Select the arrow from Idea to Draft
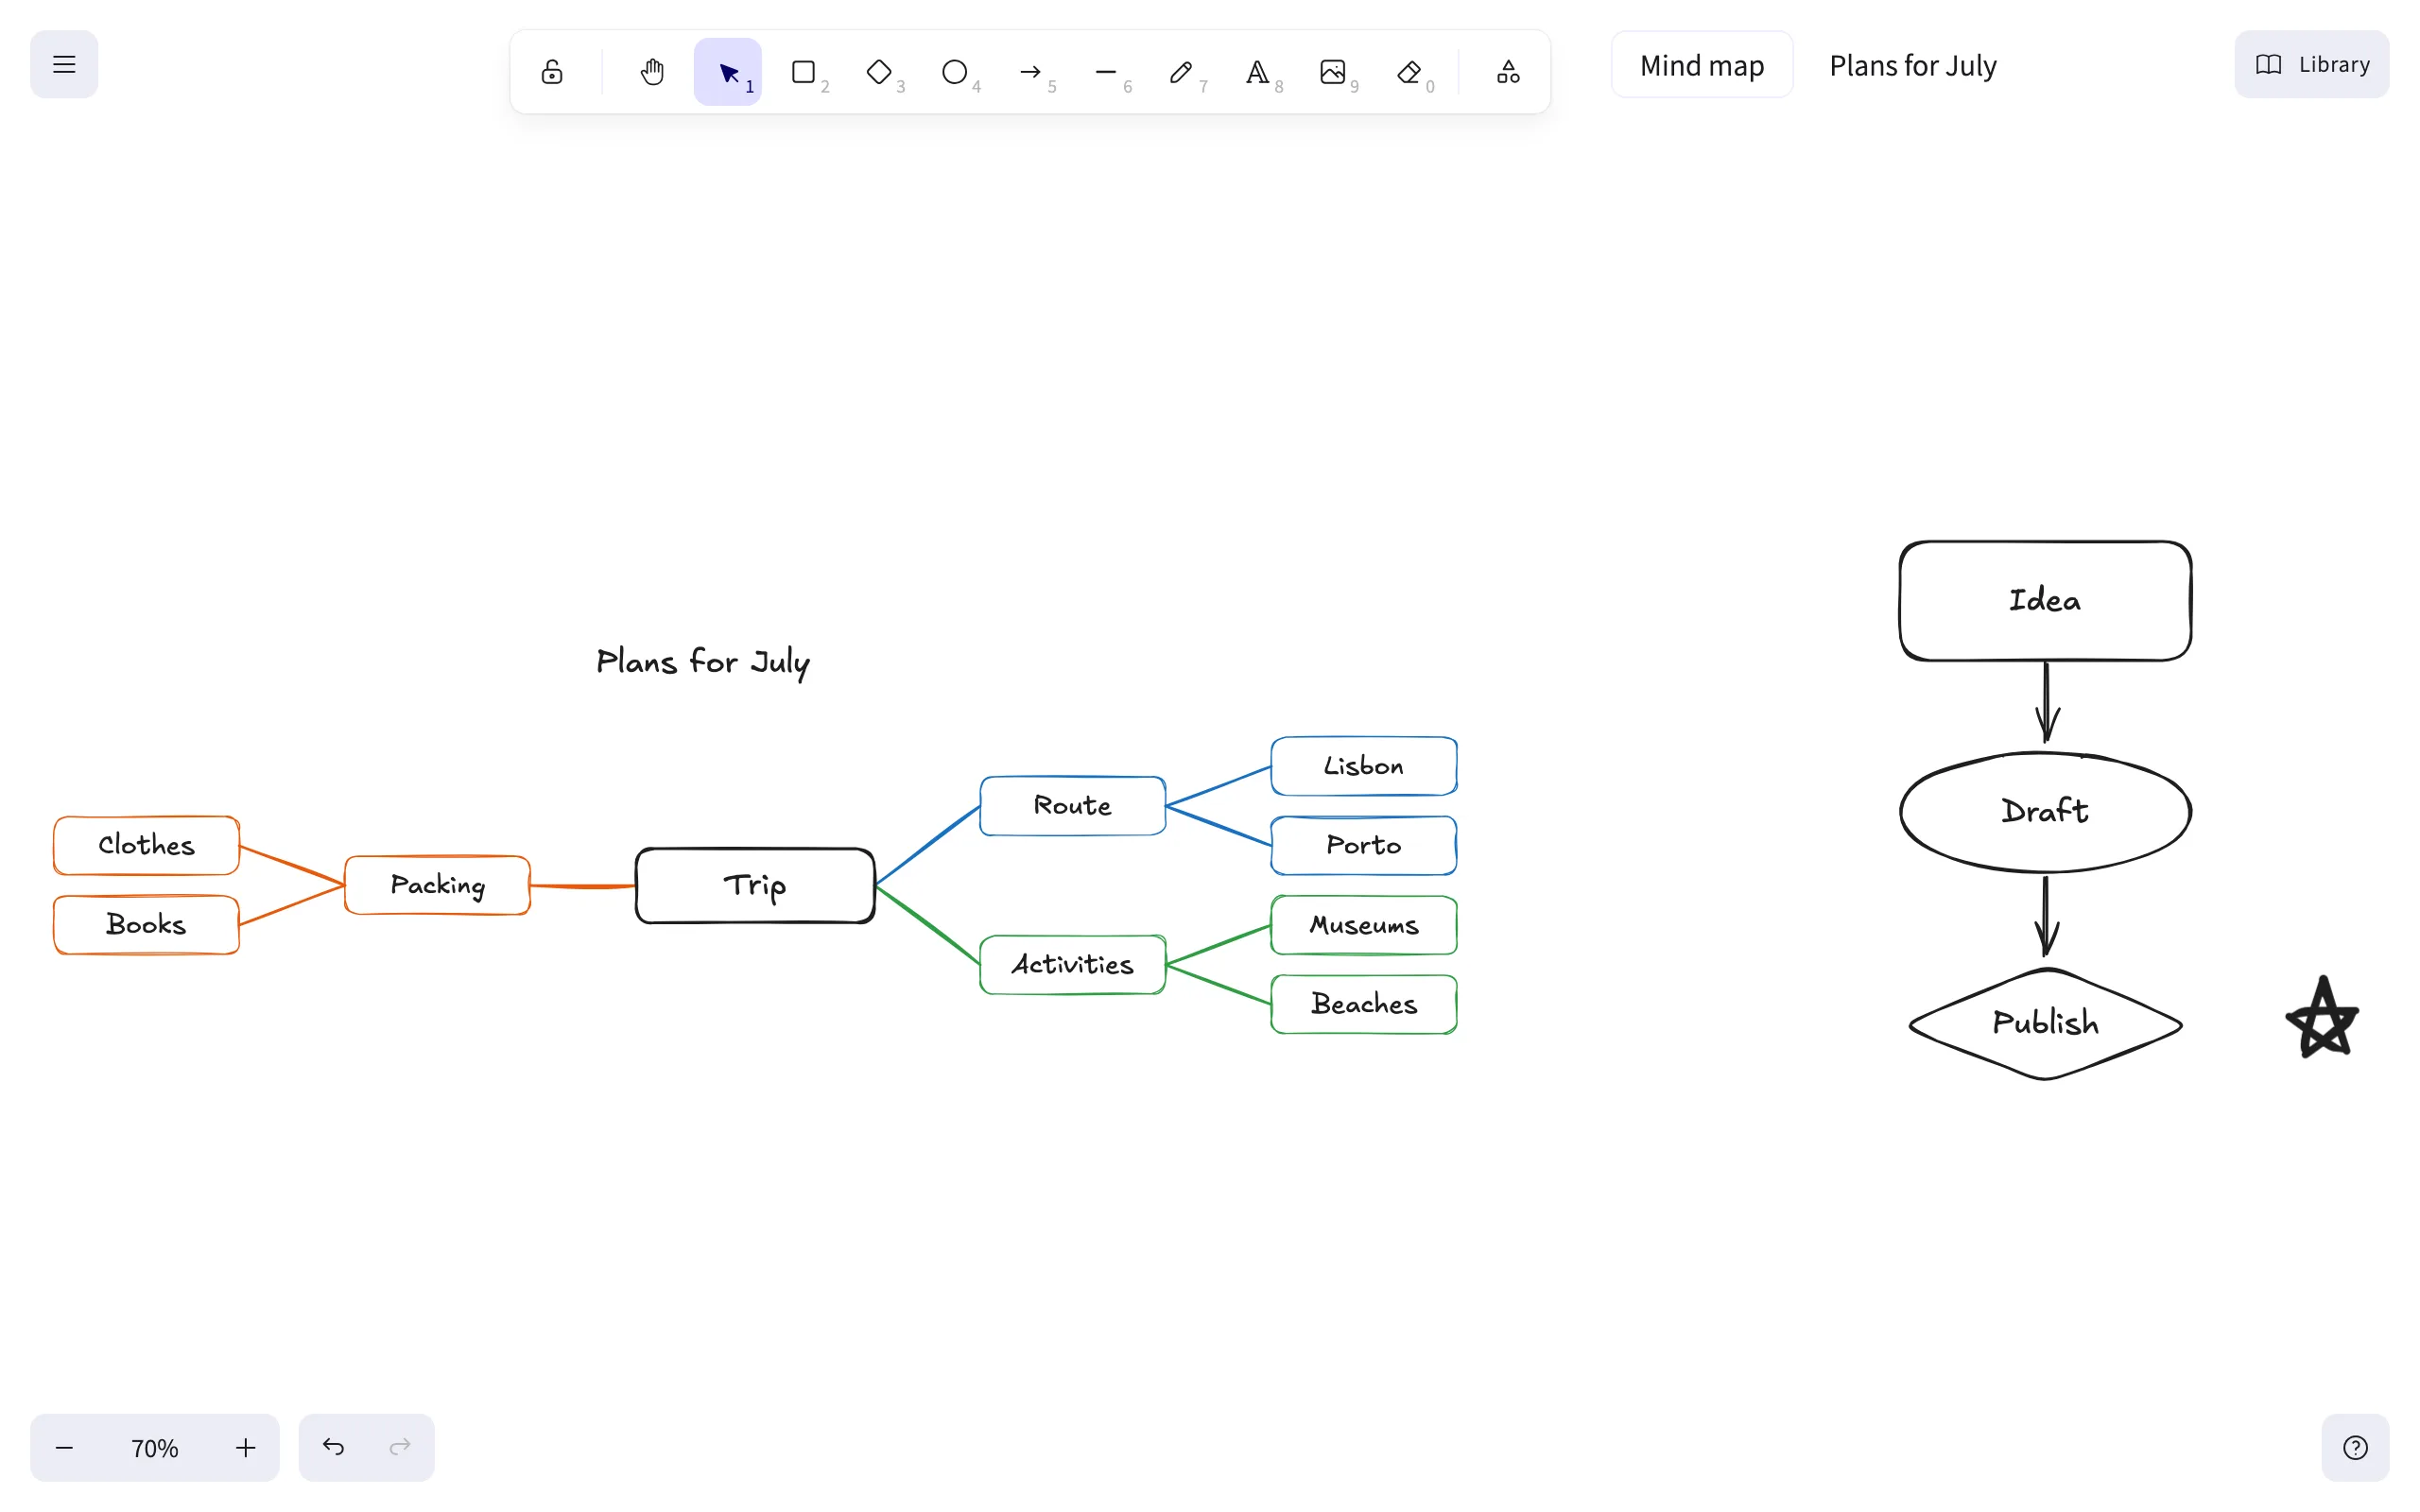2420x1512 pixels. [2047, 703]
